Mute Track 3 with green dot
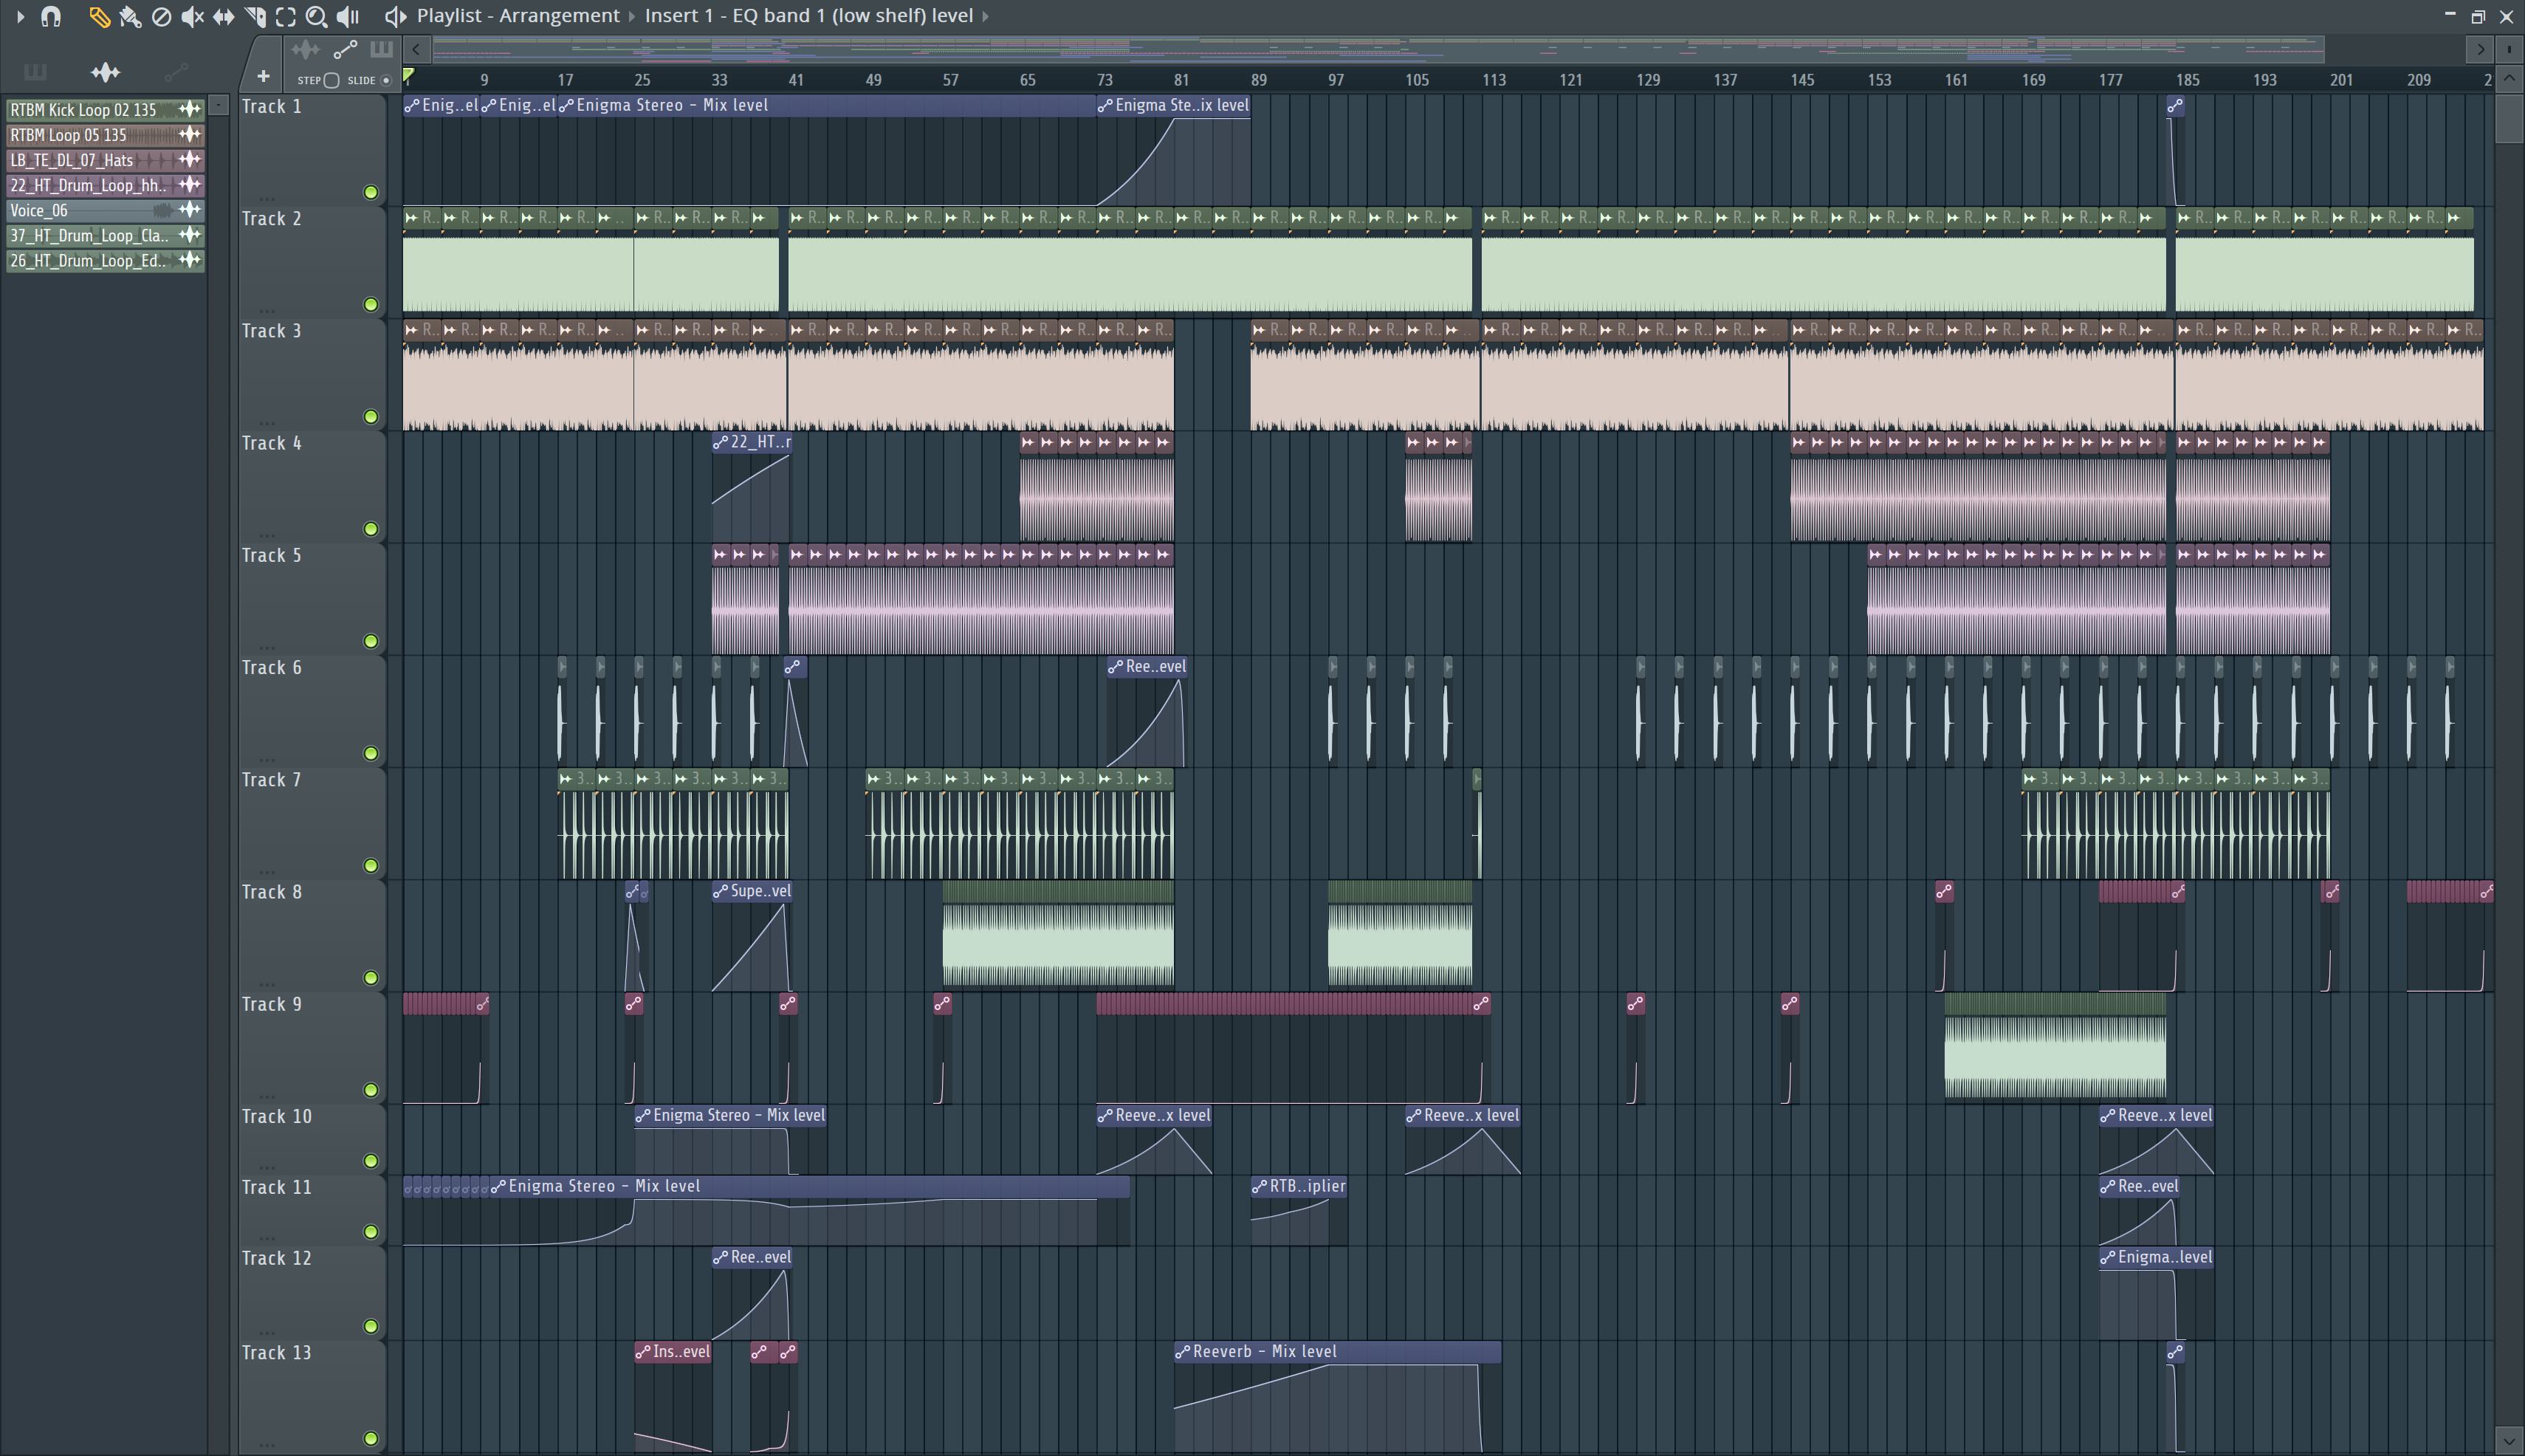Screen dimensions: 2525x1456 tap(371, 416)
